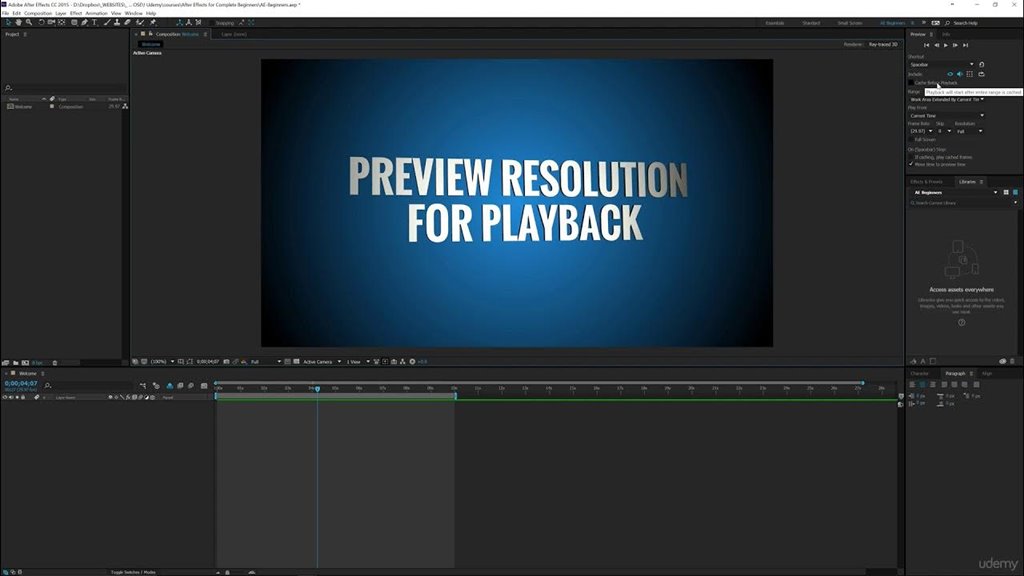Select the Type text tool
This screenshot has width=1024, height=576.
[x=95, y=22]
